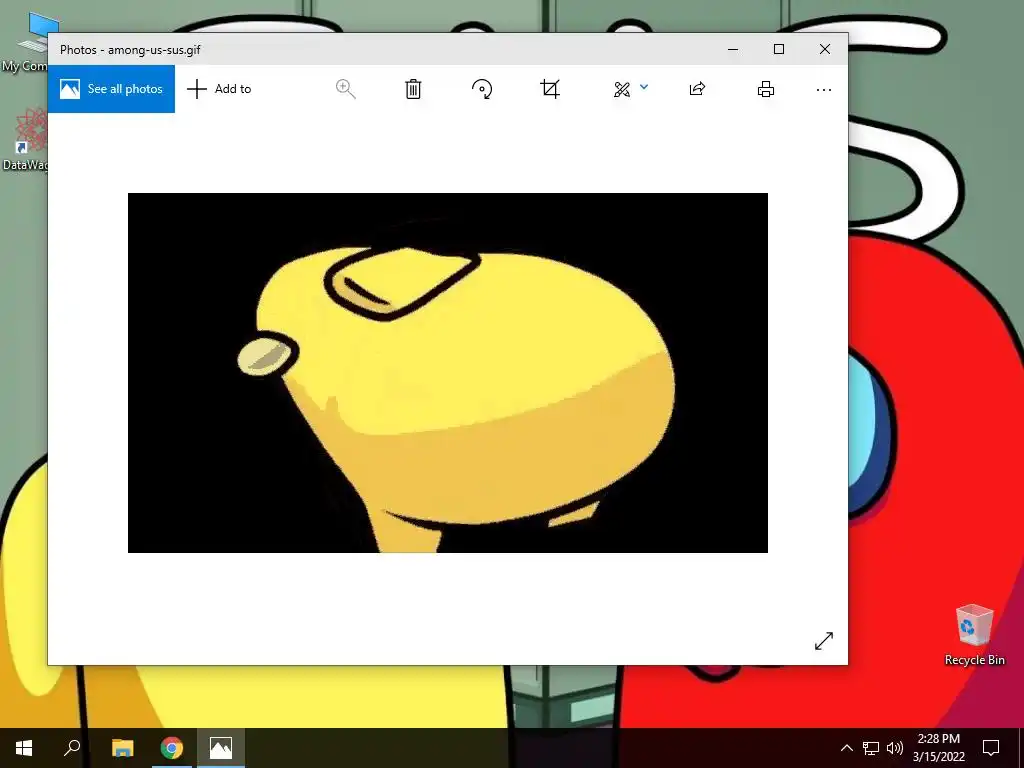Select the My Computer desktop icon
The height and width of the screenshot is (768, 1024).
(x=24, y=42)
